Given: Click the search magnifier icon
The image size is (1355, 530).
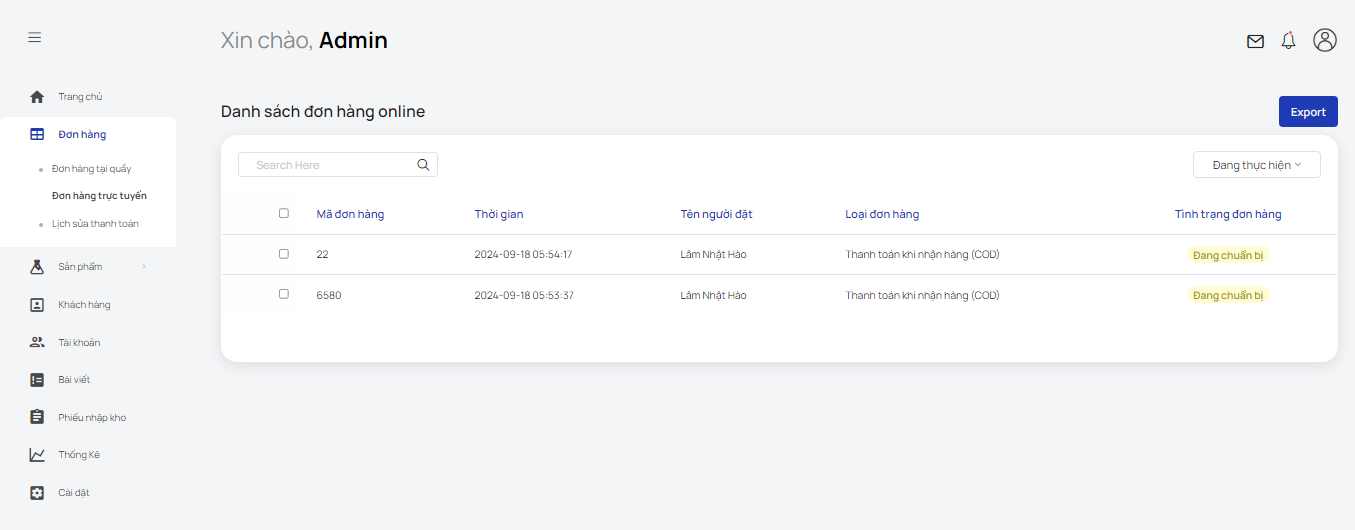Looking at the screenshot, I should point(423,165).
